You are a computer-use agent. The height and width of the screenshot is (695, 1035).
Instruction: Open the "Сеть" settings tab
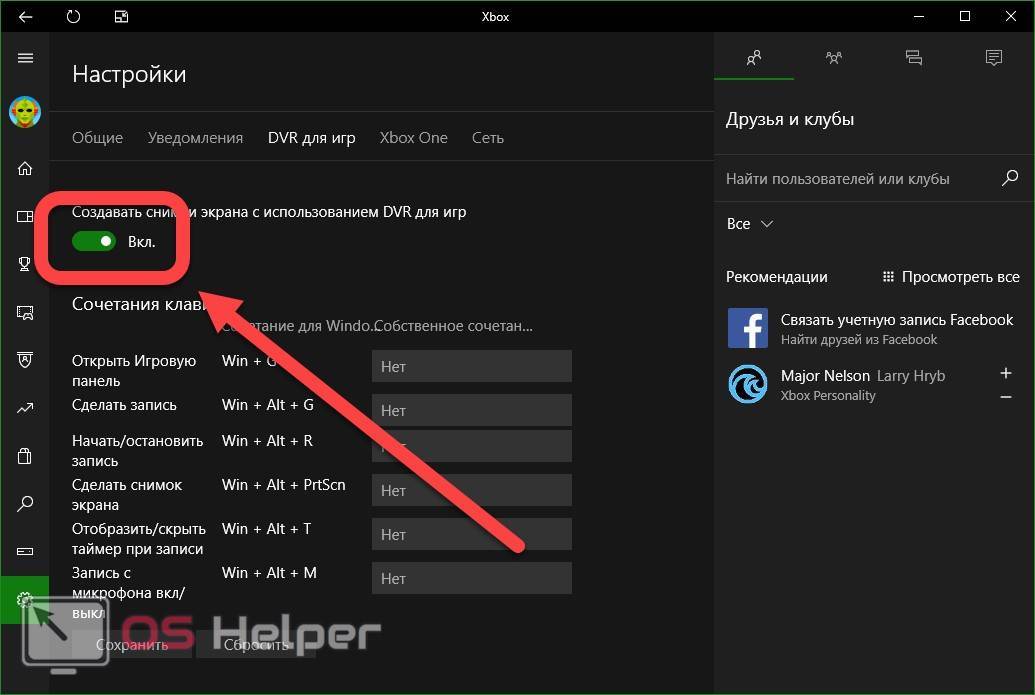pos(488,138)
